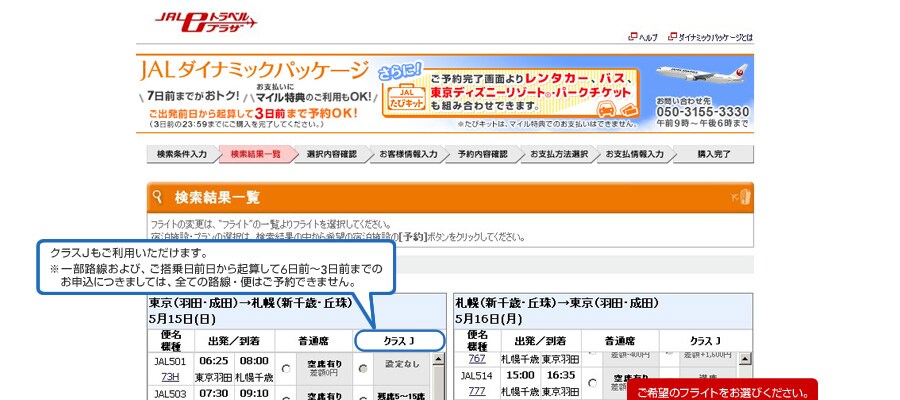Click the highlighted クラスJ column header

coord(399,341)
